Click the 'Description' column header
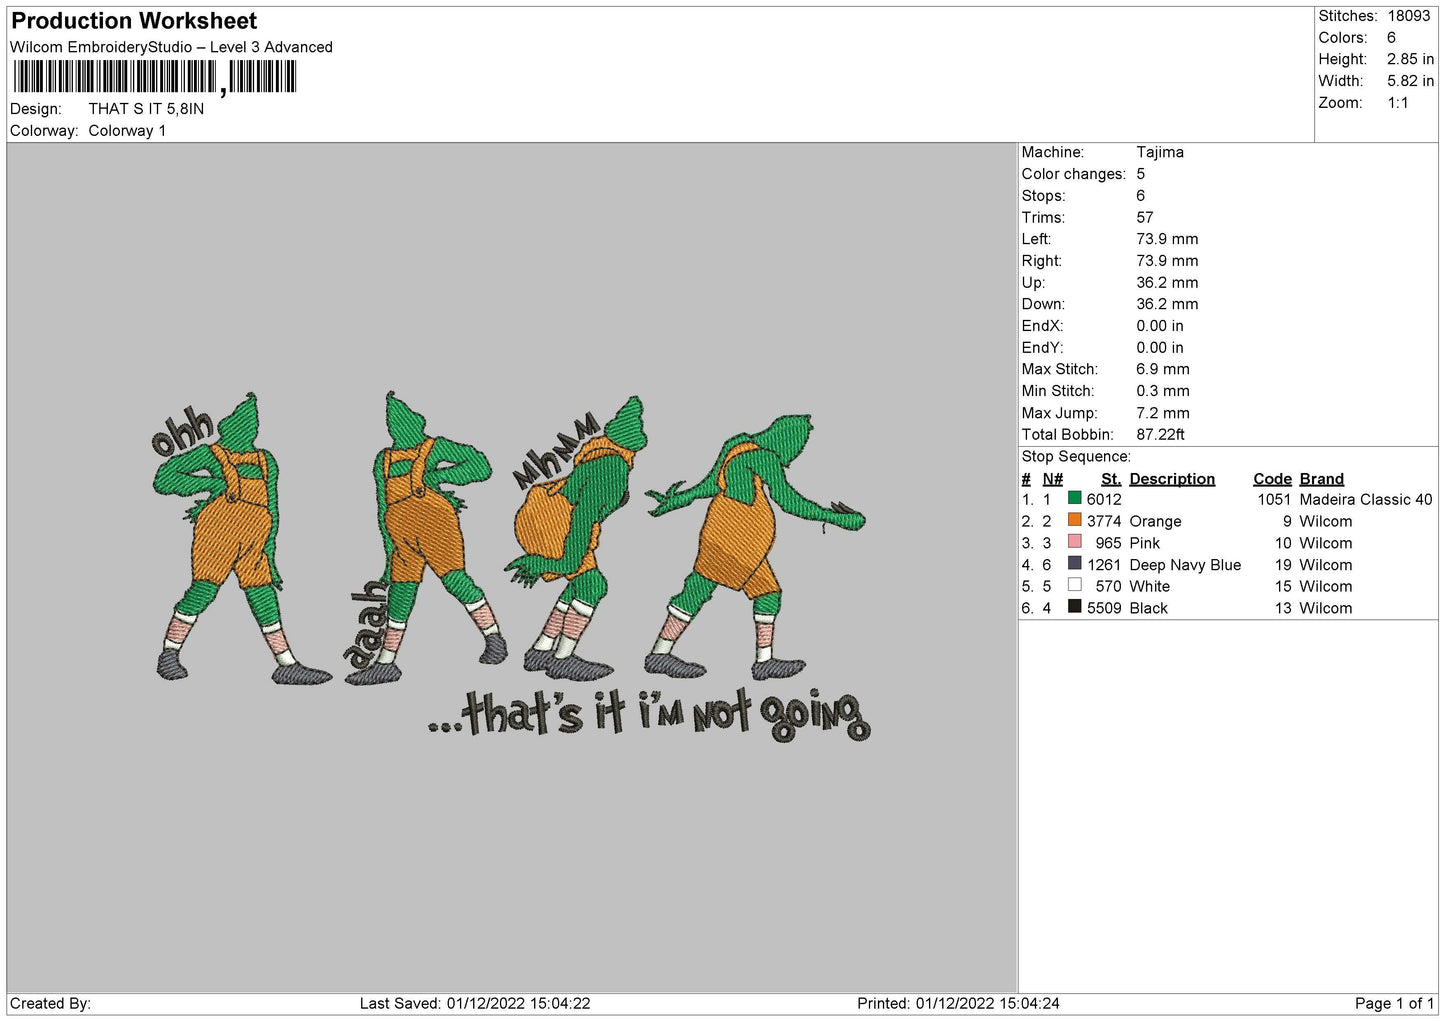The height and width of the screenshot is (1021, 1445). [x=1172, y=479]
